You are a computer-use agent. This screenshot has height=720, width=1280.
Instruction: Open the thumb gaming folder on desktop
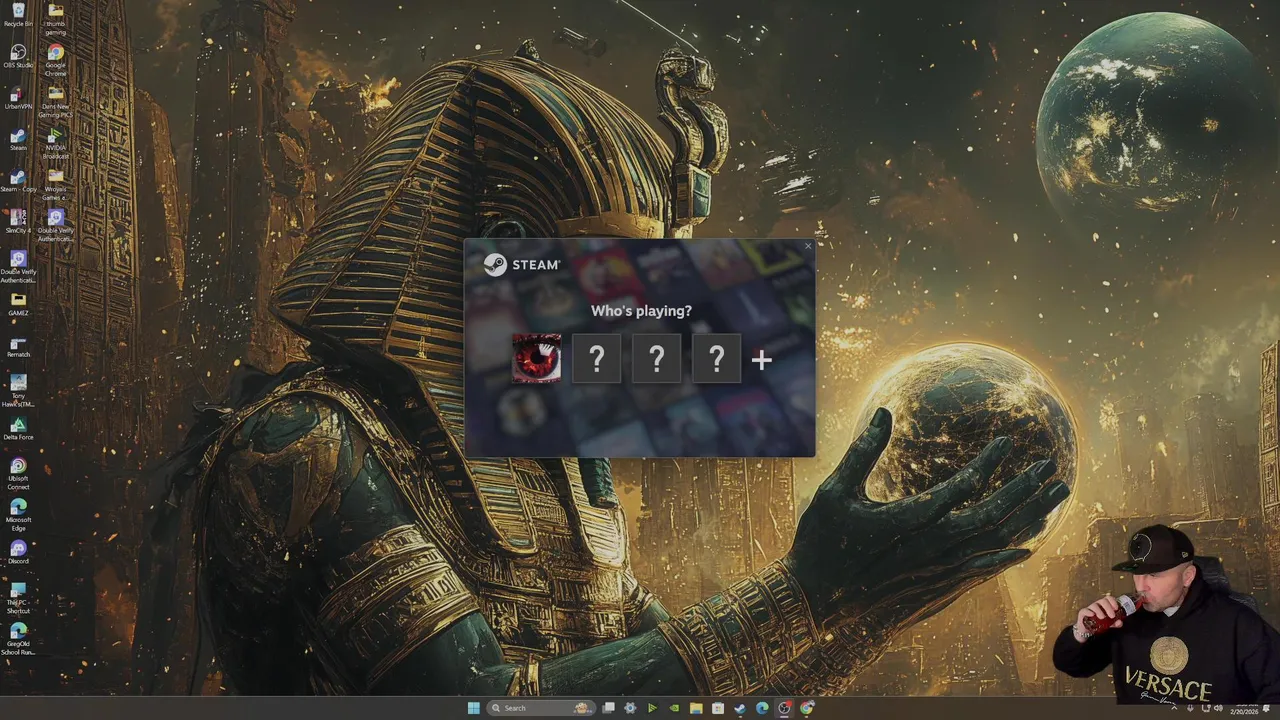tap(56, 19)
